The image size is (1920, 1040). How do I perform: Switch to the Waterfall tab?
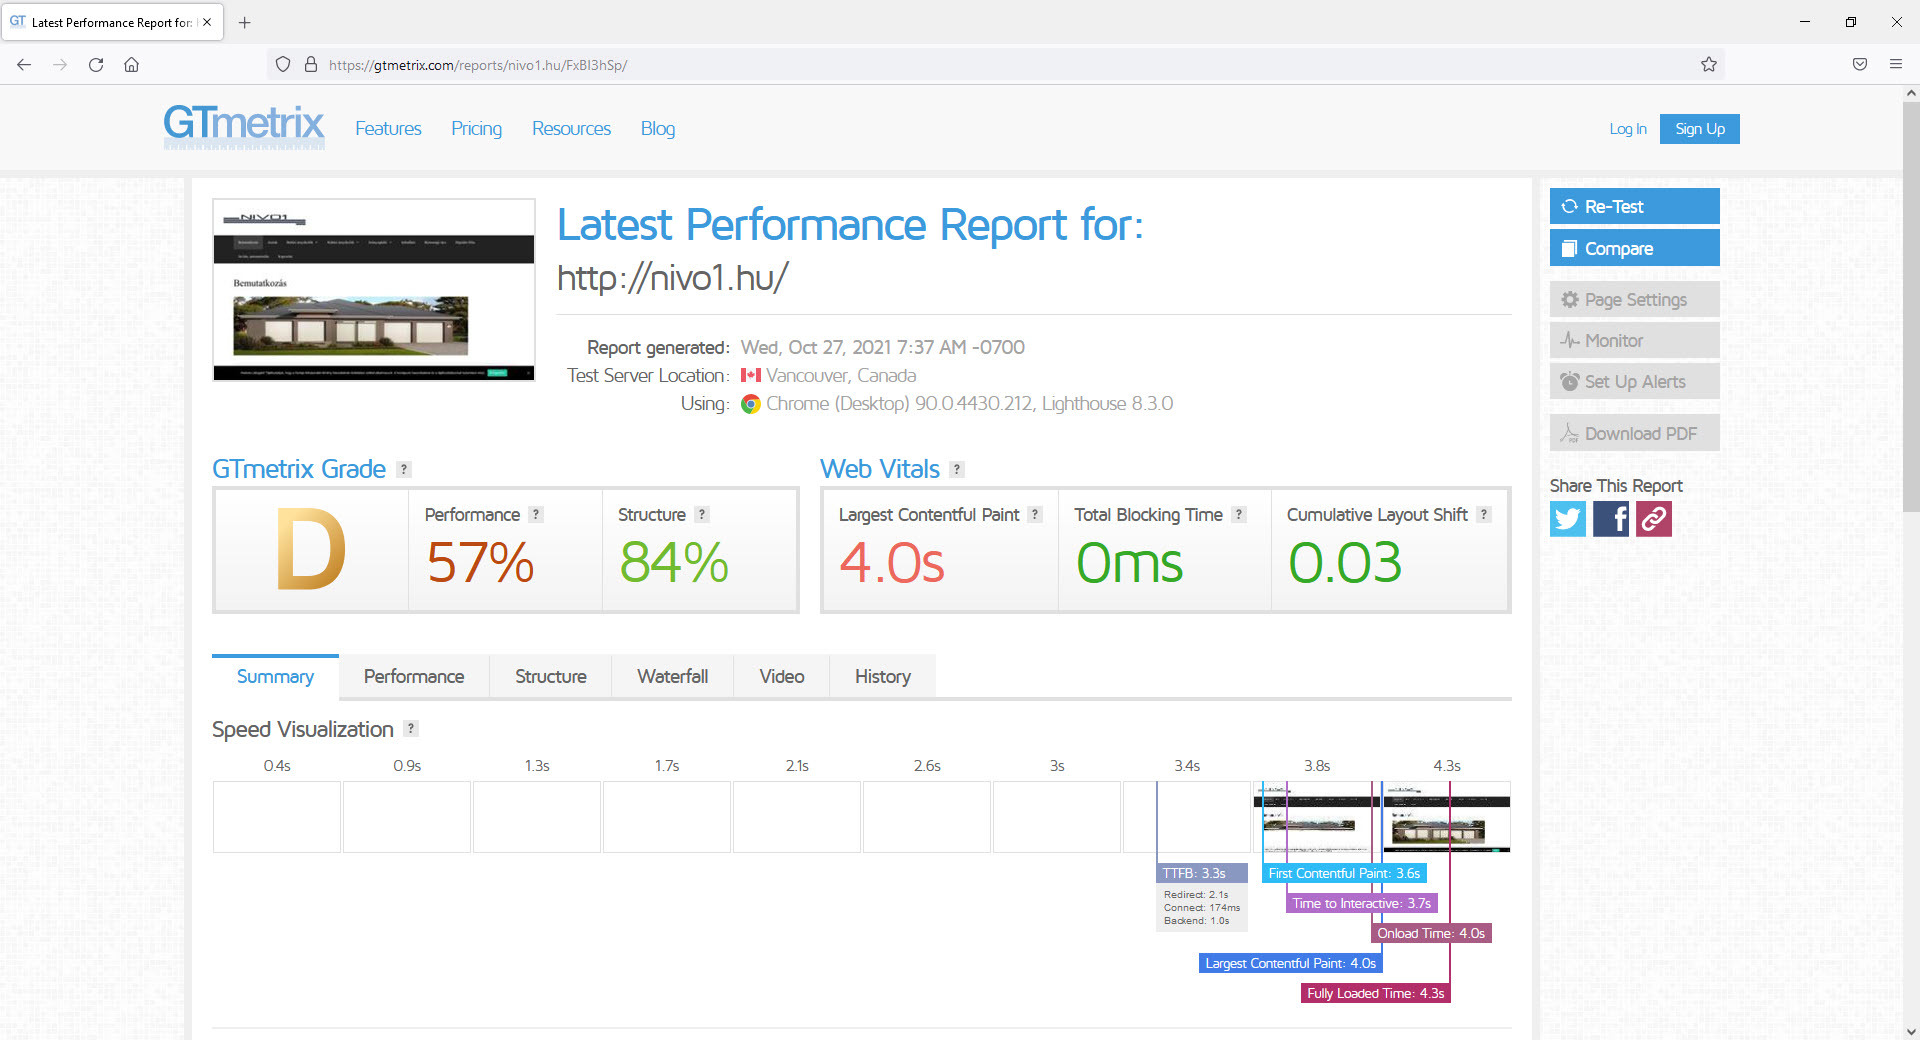pyautogui.click(x=672, y=677)
